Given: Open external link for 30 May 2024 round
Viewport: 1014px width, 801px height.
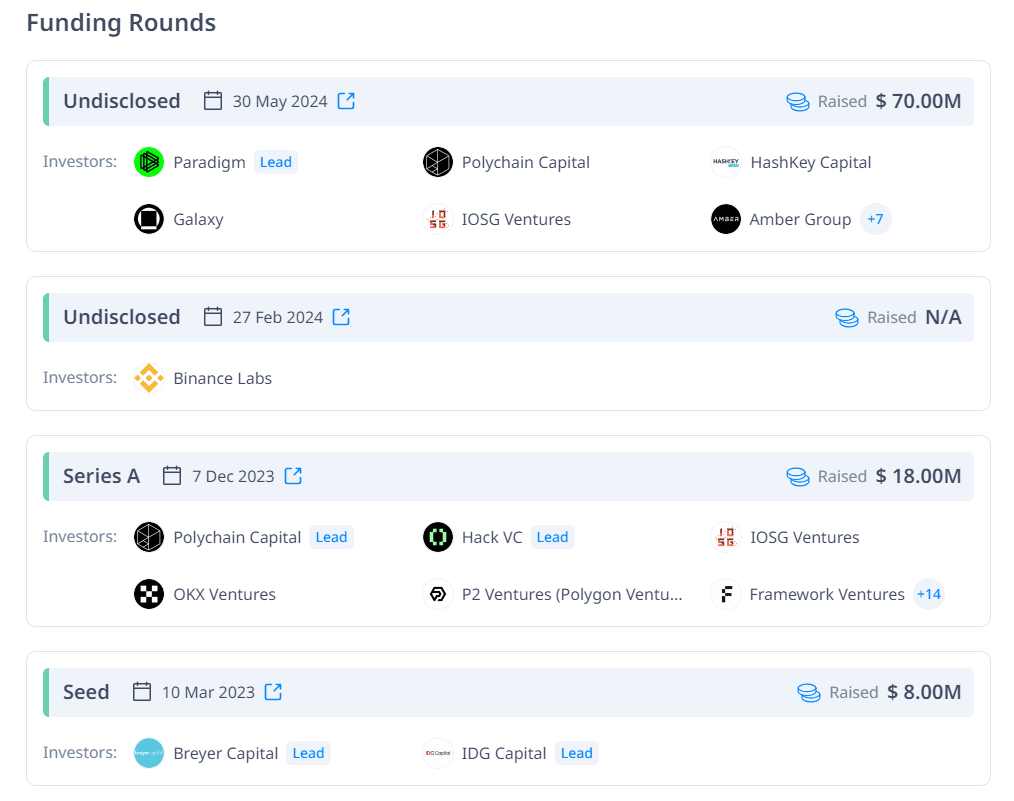Looking at the screenshot, I should coord(346,101).
